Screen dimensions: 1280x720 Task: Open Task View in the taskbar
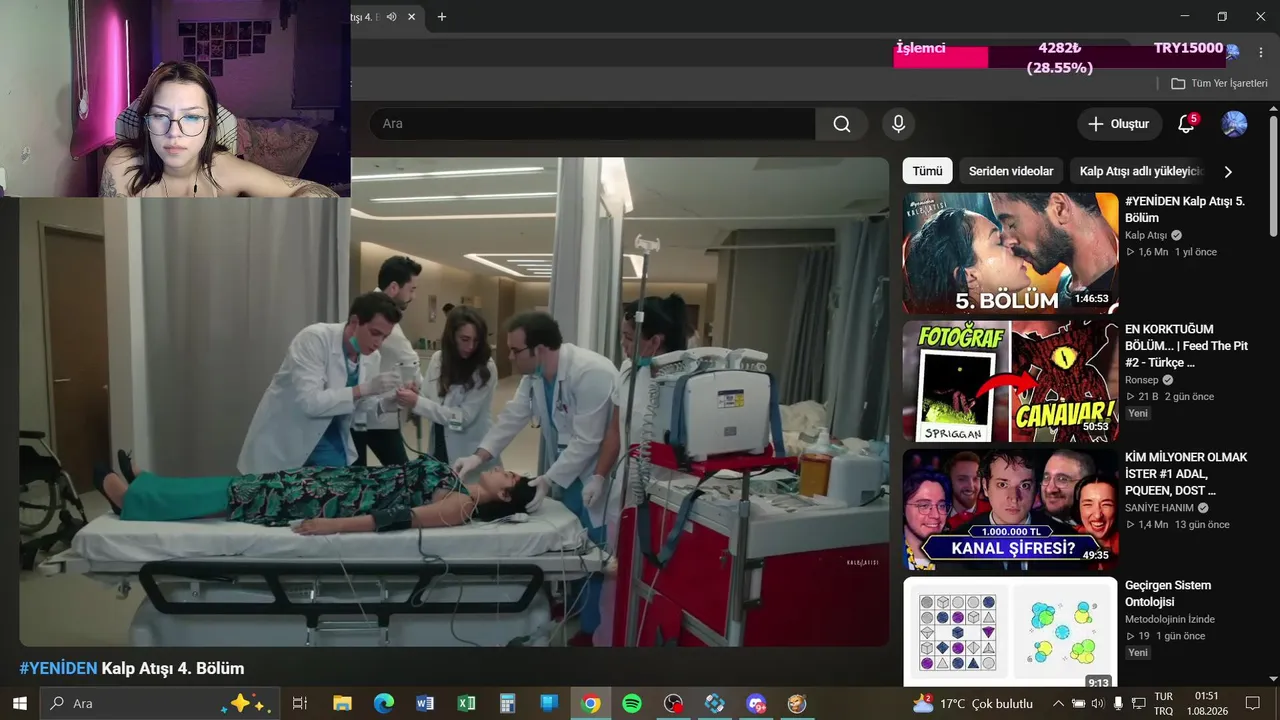299,703
